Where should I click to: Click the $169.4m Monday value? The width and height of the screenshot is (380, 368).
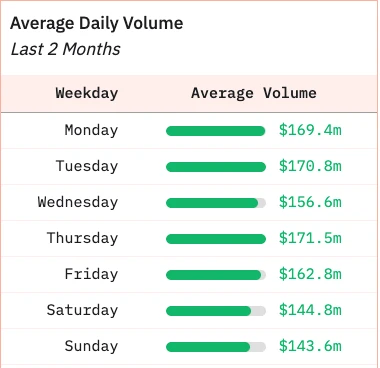pos(310,130)
